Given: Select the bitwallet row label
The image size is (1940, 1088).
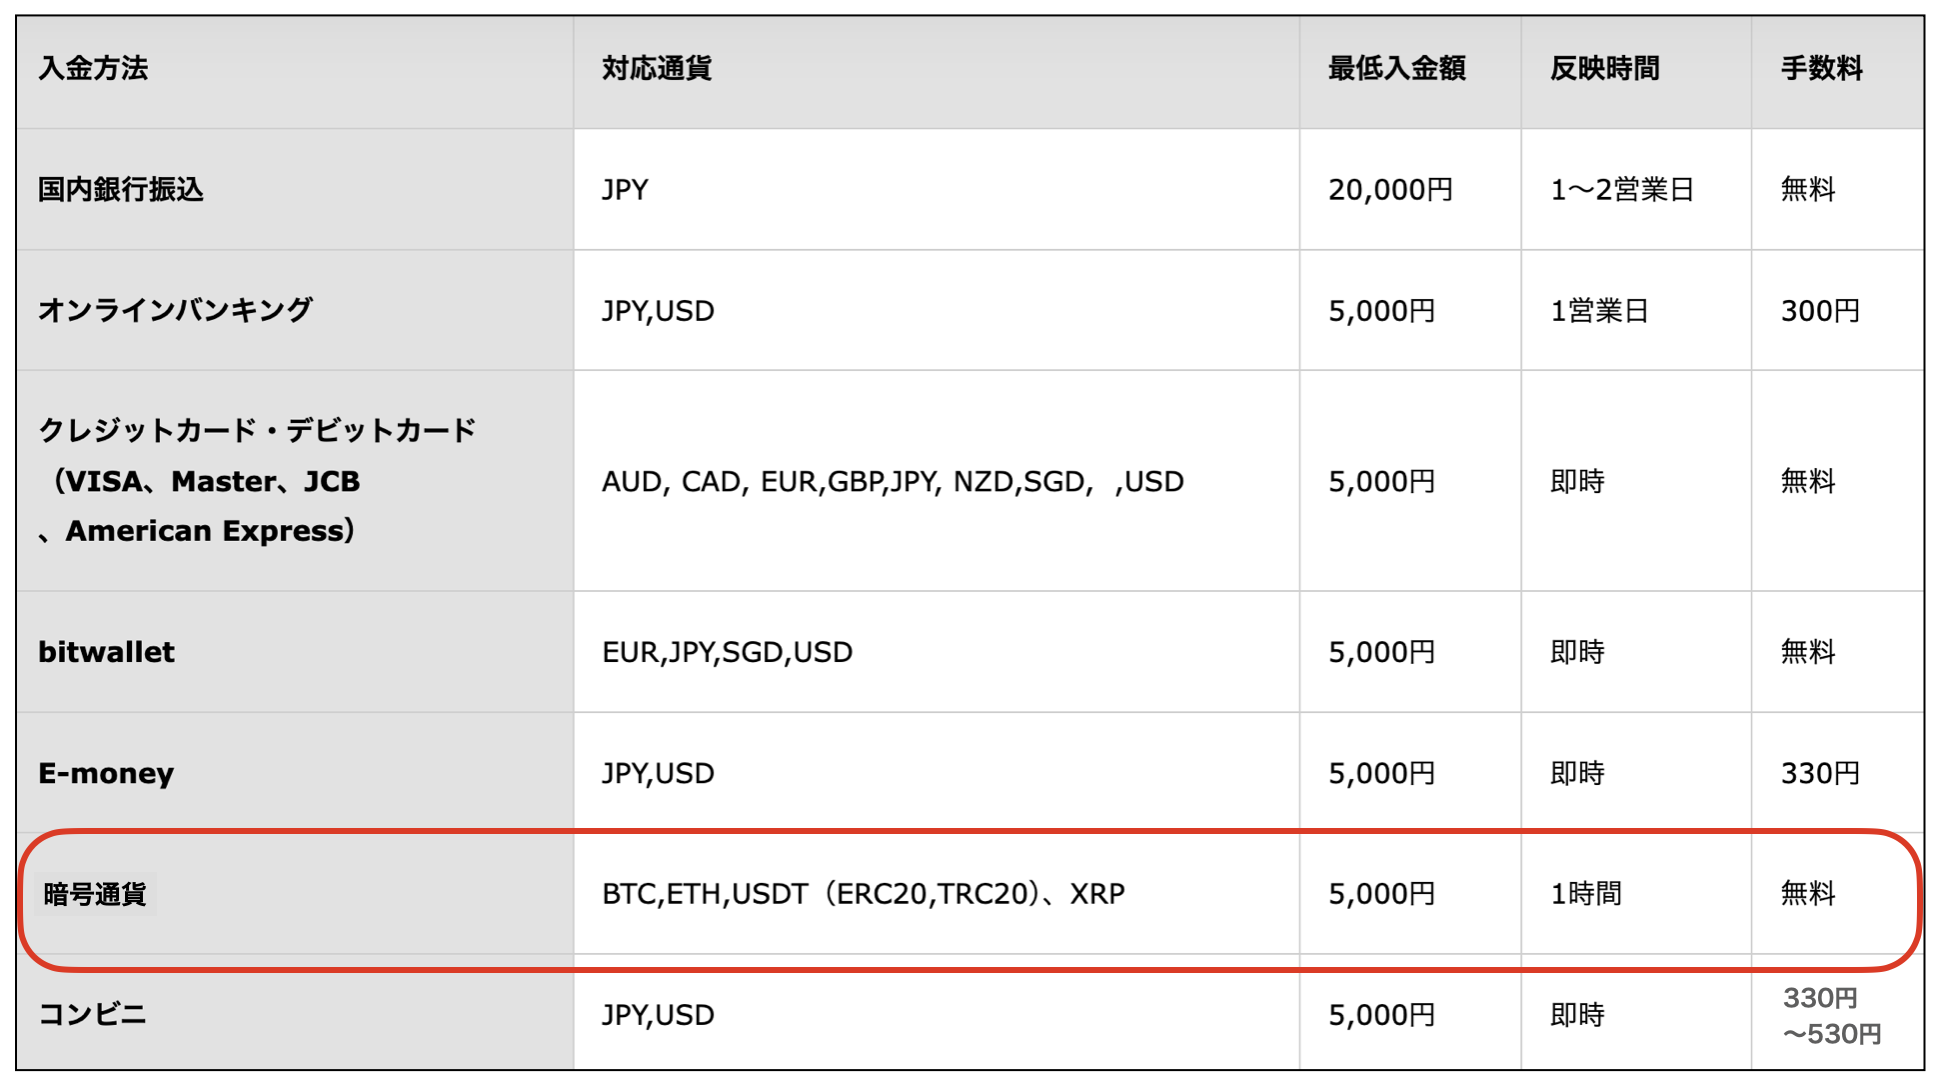Looking at the screenshot, I should click(x=106, y=652).
